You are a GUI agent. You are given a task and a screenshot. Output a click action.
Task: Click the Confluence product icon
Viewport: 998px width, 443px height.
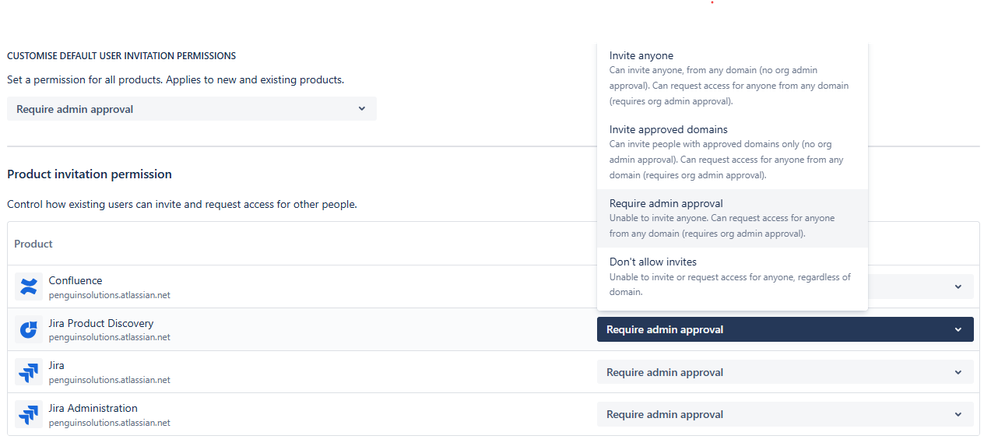[28, 287]
